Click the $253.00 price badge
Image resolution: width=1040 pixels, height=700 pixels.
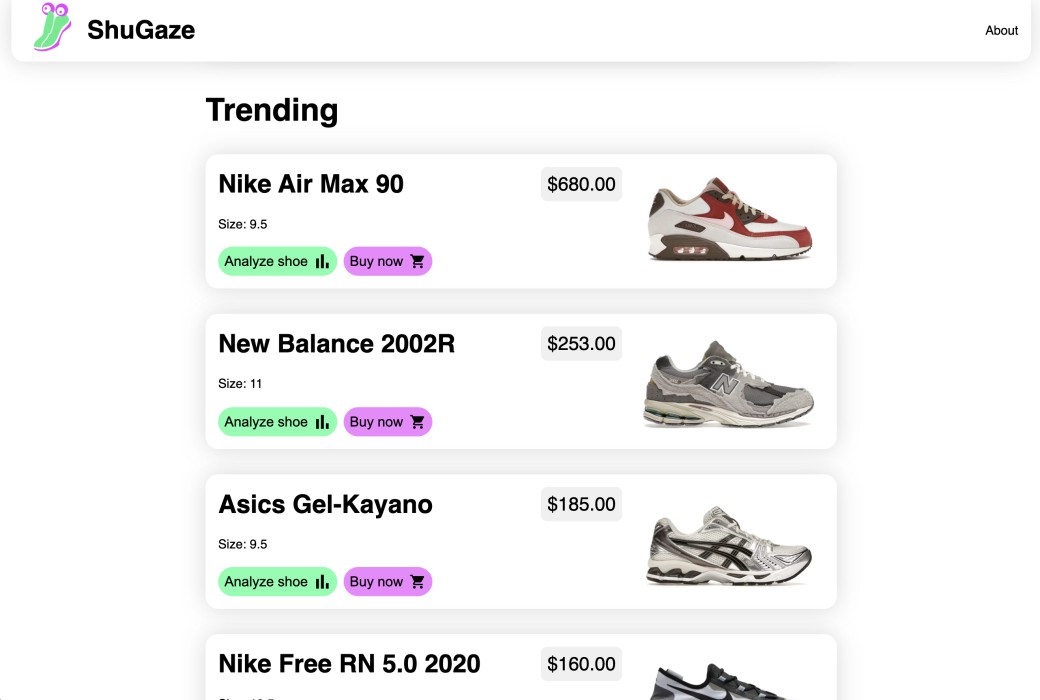[x=581, y=344]
